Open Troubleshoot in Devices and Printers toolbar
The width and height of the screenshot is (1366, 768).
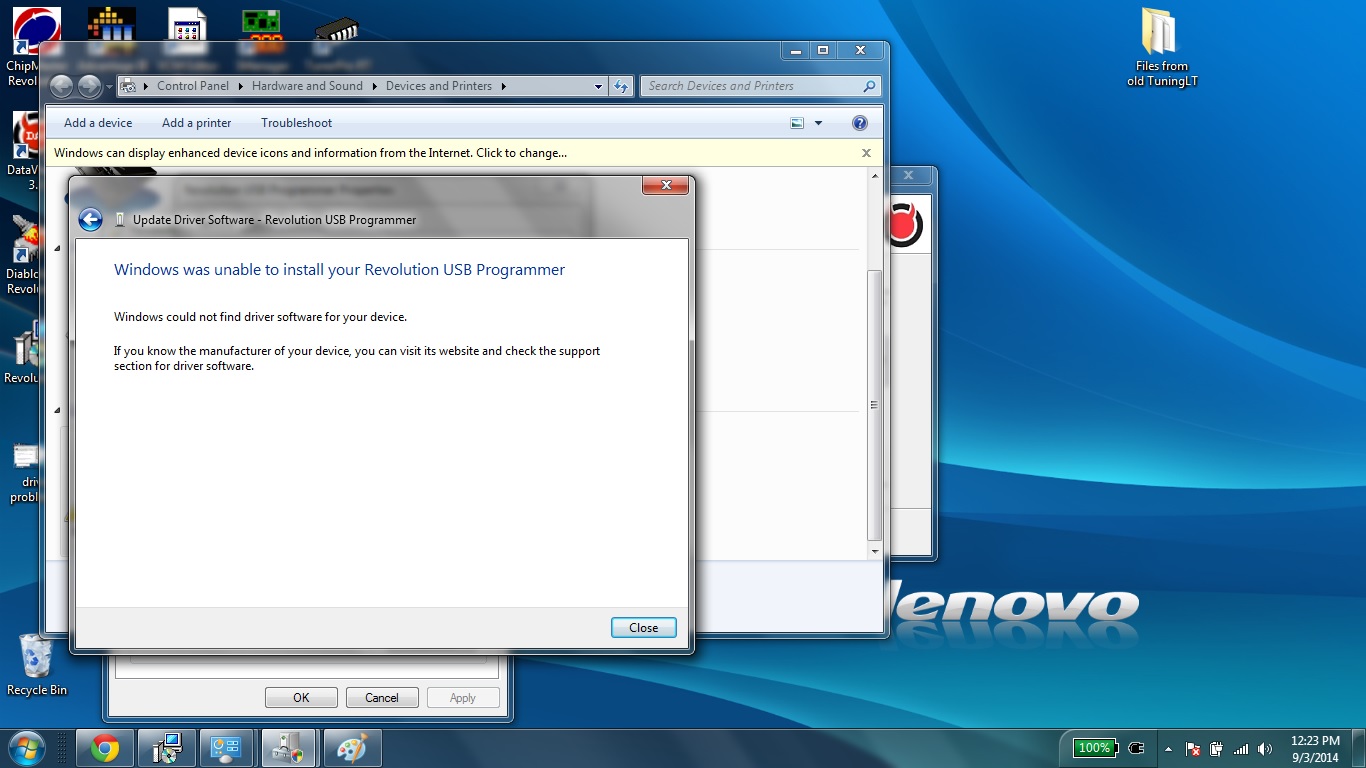coord(297,123)
